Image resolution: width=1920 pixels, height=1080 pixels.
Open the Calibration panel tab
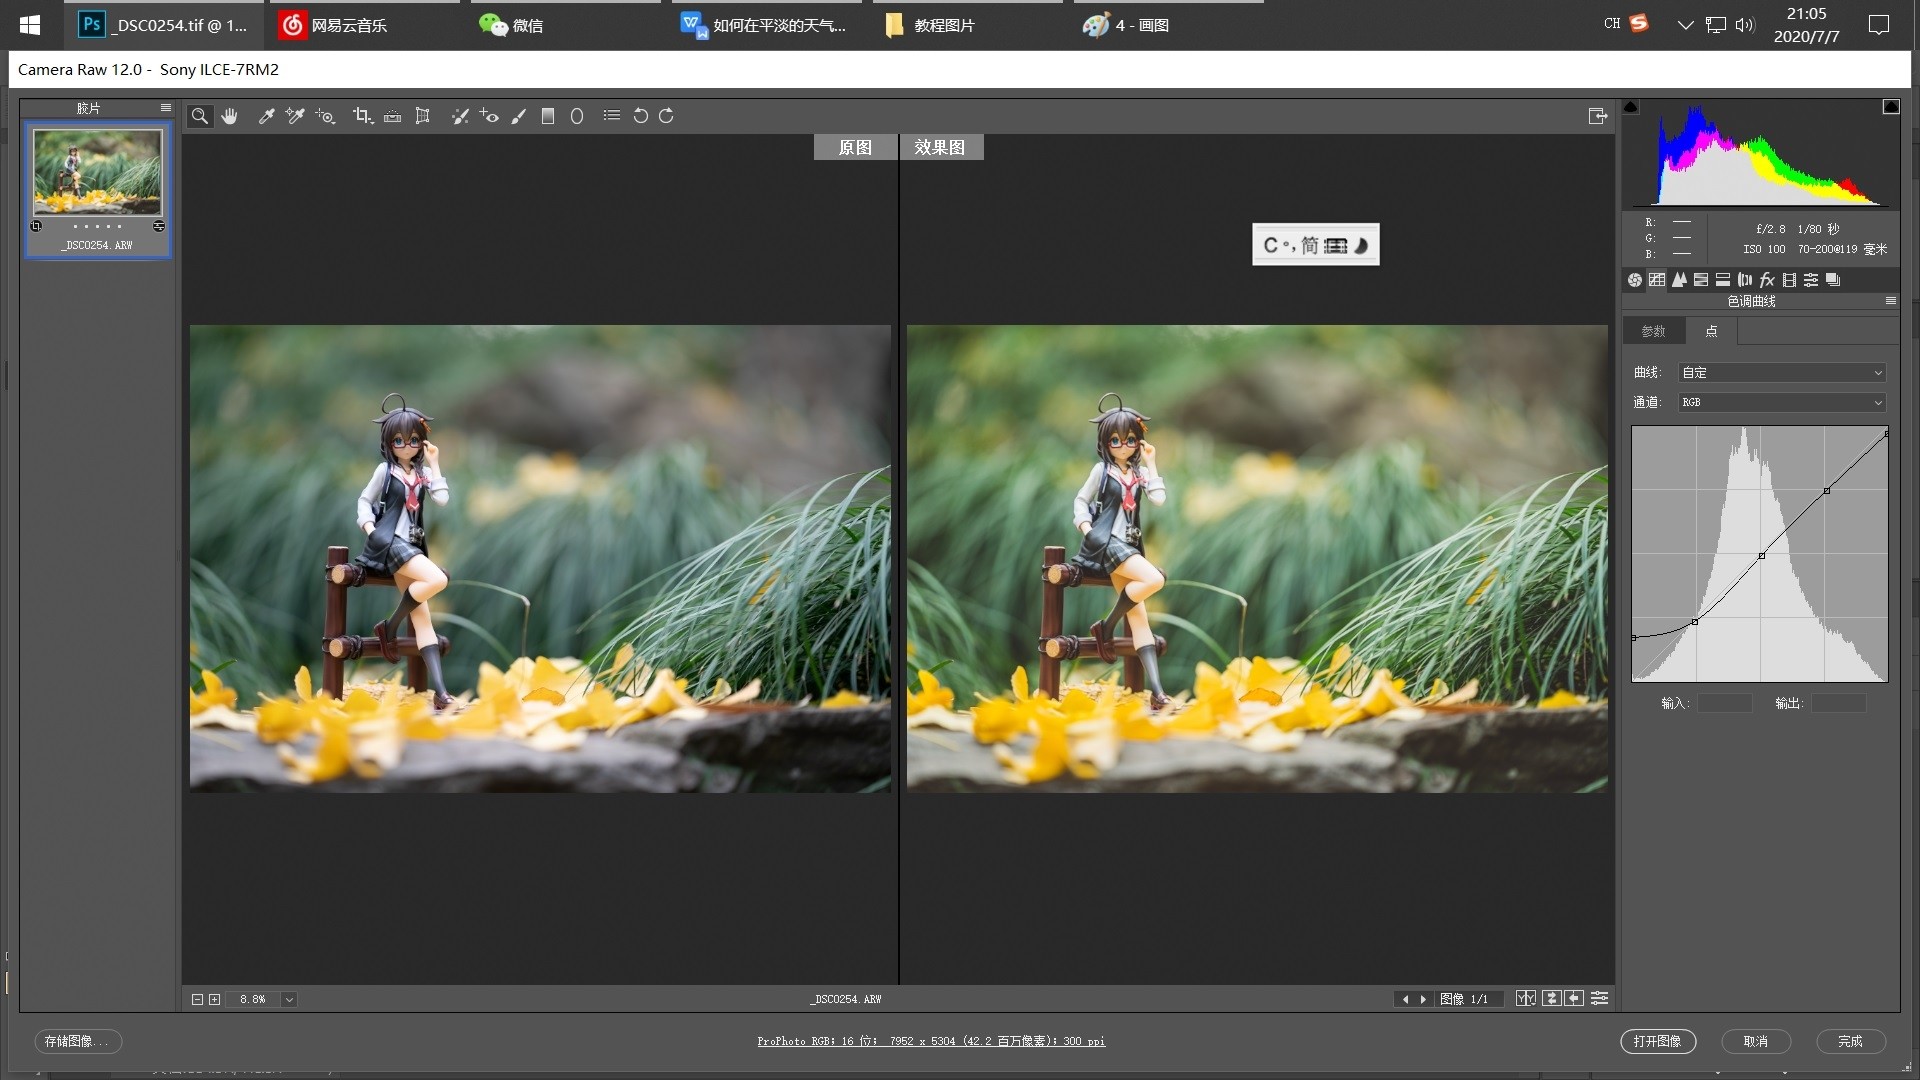point(1789,280)
